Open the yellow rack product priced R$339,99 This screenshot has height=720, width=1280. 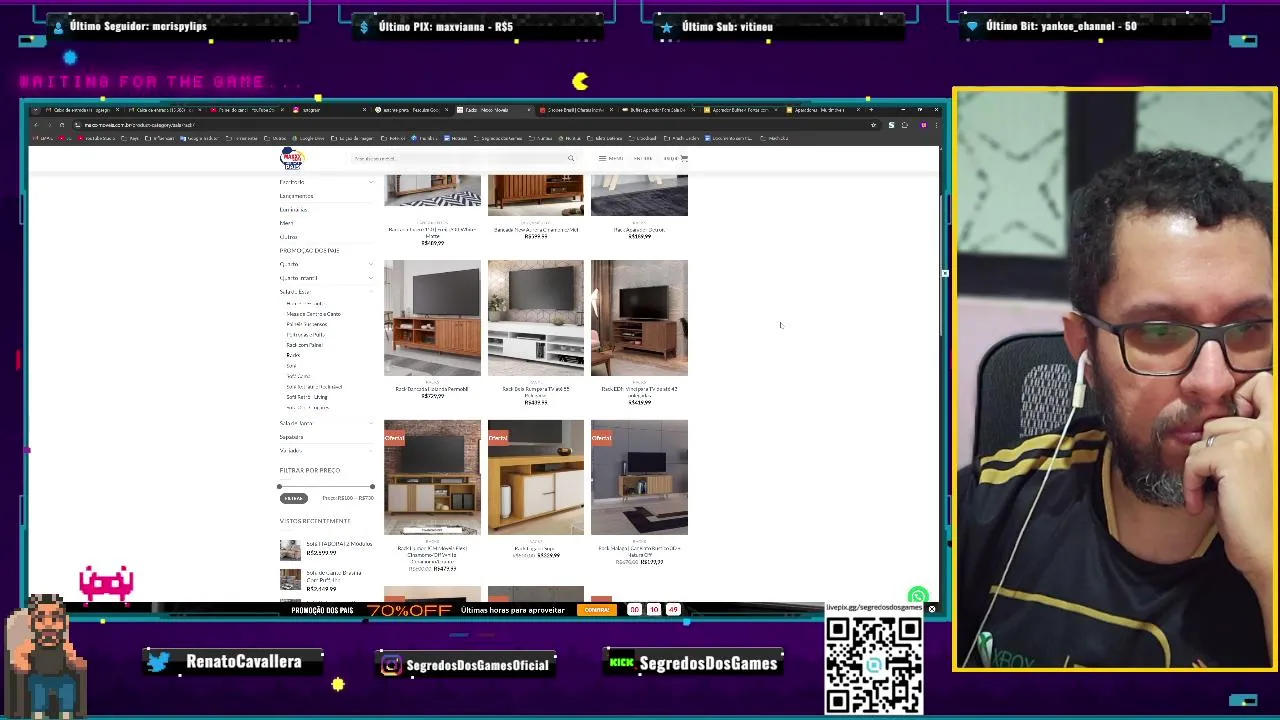point(535,478)
